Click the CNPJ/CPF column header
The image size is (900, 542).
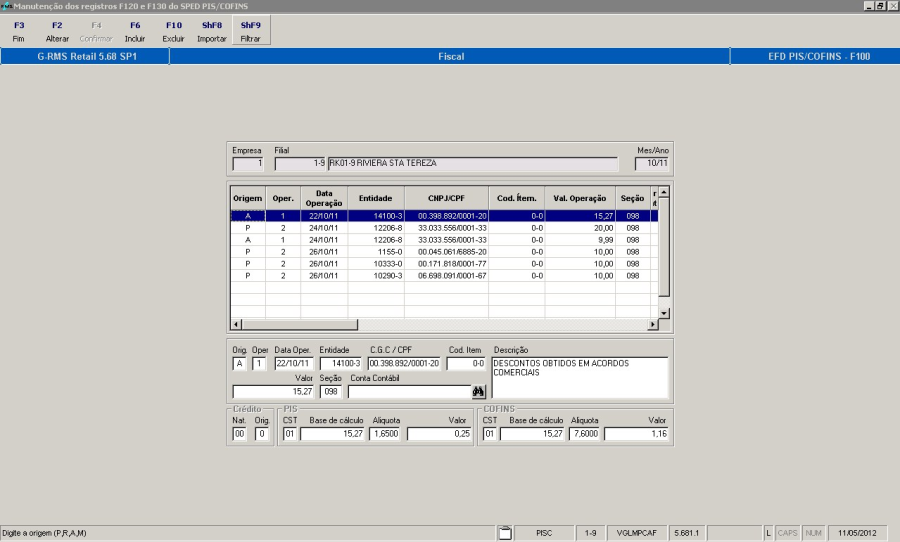point(446,198)
